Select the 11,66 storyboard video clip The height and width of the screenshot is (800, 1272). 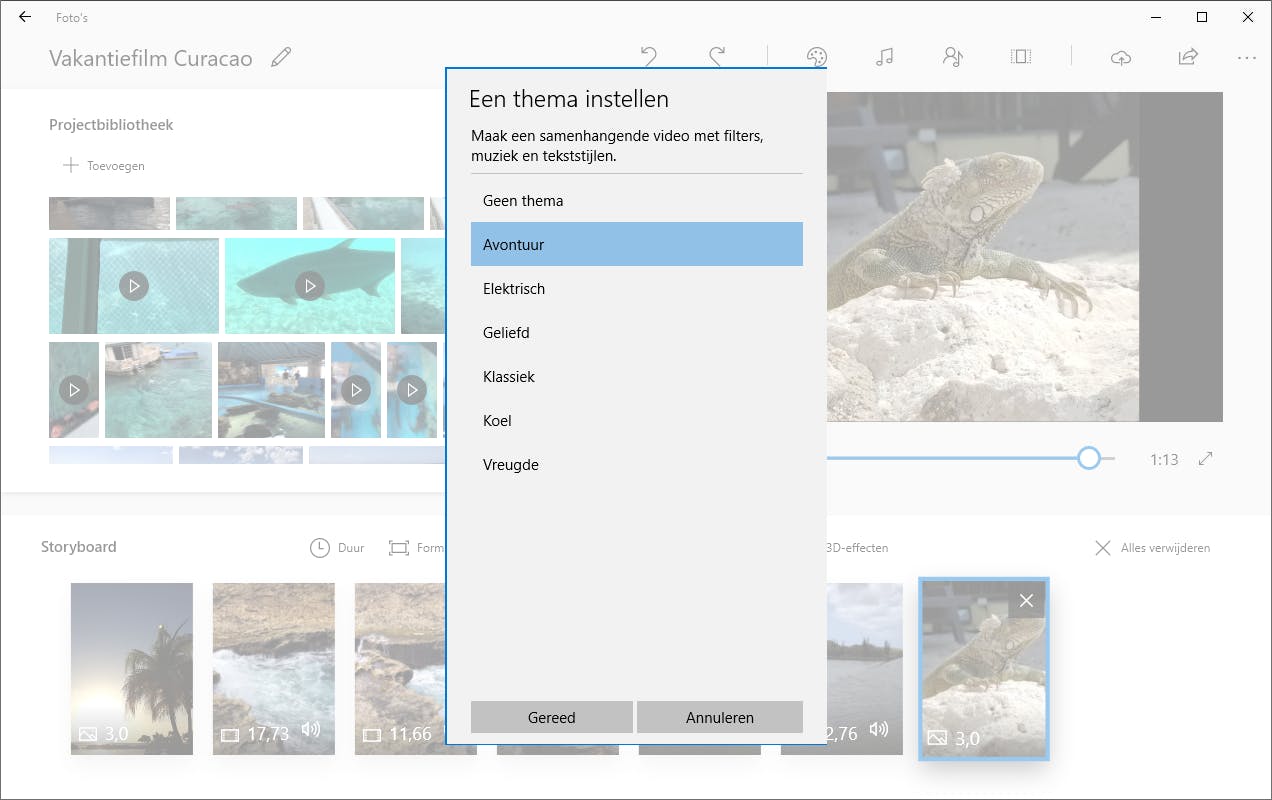(400, 668)
